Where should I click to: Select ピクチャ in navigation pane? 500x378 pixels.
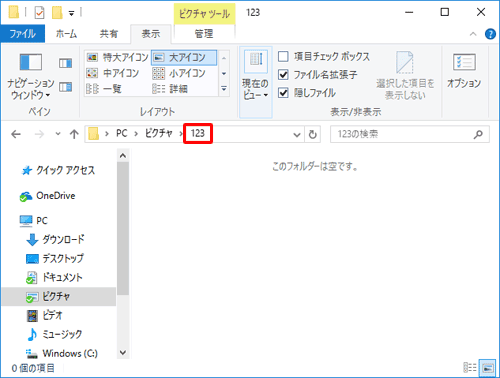(59, 296)
